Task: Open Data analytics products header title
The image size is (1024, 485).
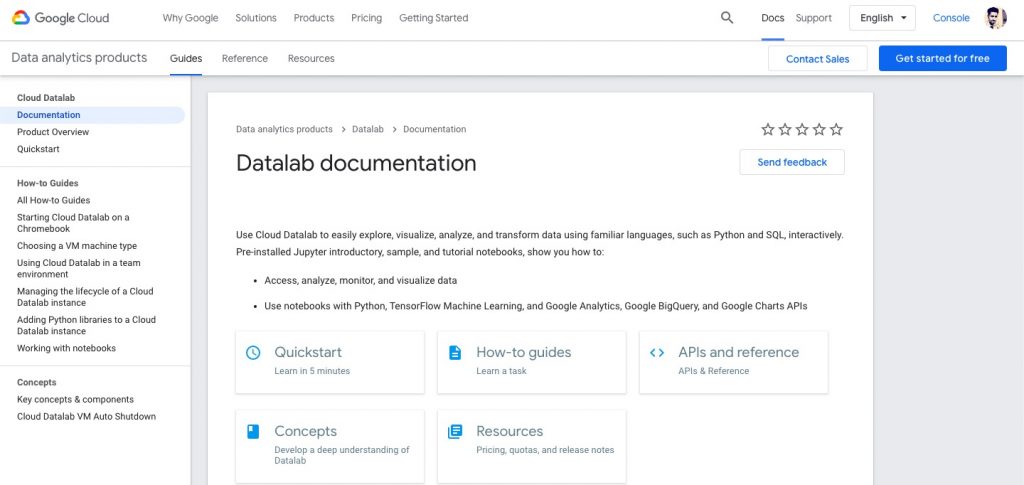Action: click(79, 57)
